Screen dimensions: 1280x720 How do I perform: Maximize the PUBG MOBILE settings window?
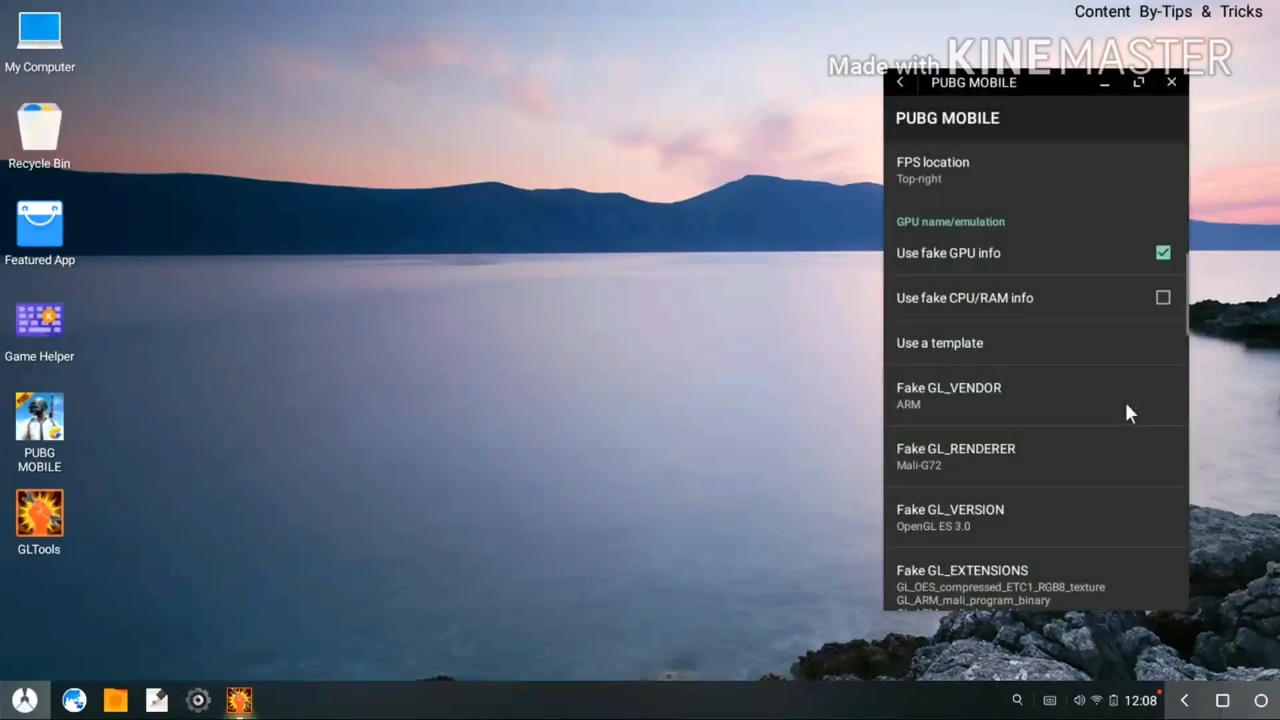coord(1138,82)
